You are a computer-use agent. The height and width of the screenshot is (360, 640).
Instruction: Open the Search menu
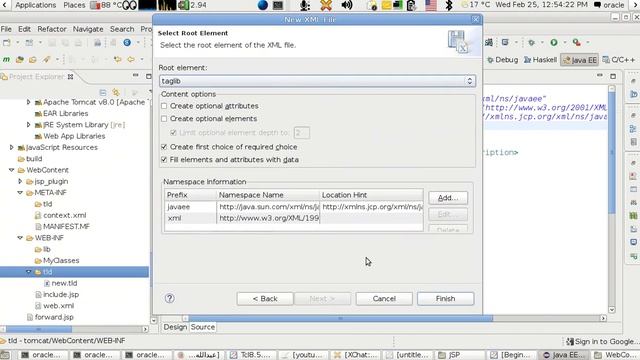coord(122,29)
